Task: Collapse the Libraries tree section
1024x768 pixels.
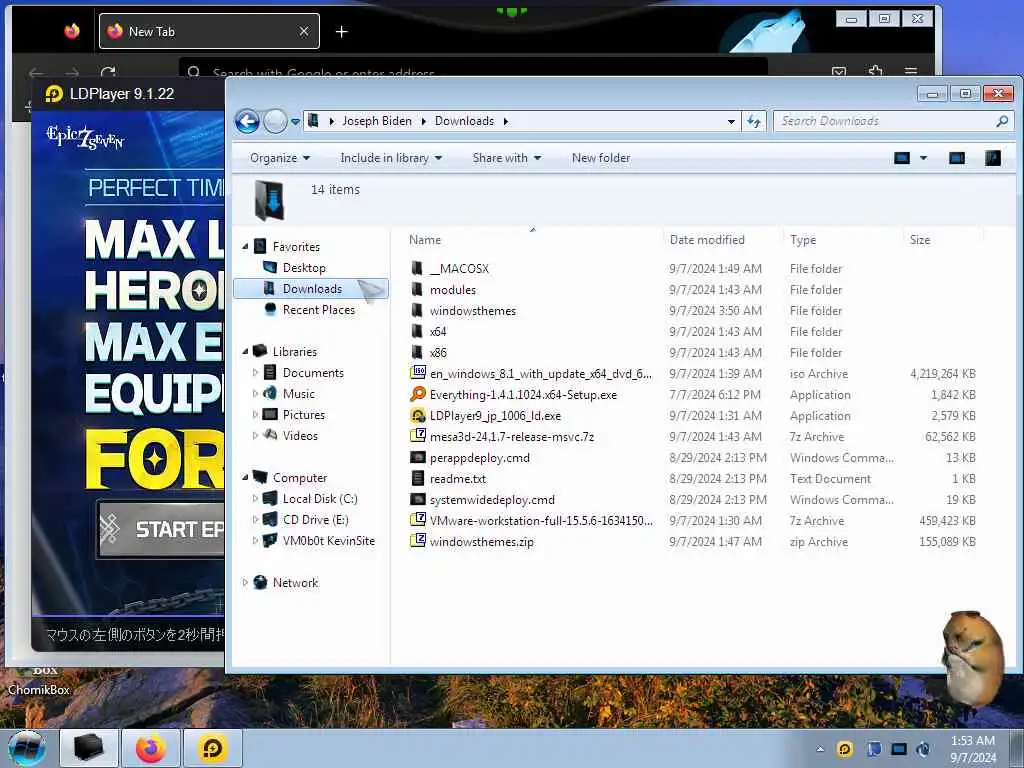Action: (246, 351)
